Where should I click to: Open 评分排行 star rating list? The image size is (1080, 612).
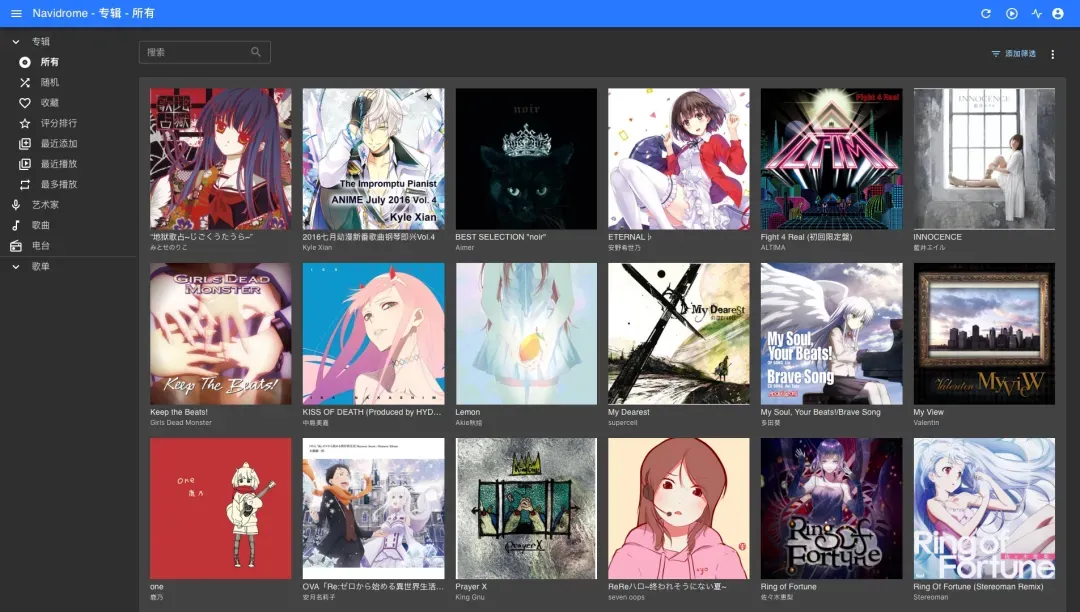[58, 123]
